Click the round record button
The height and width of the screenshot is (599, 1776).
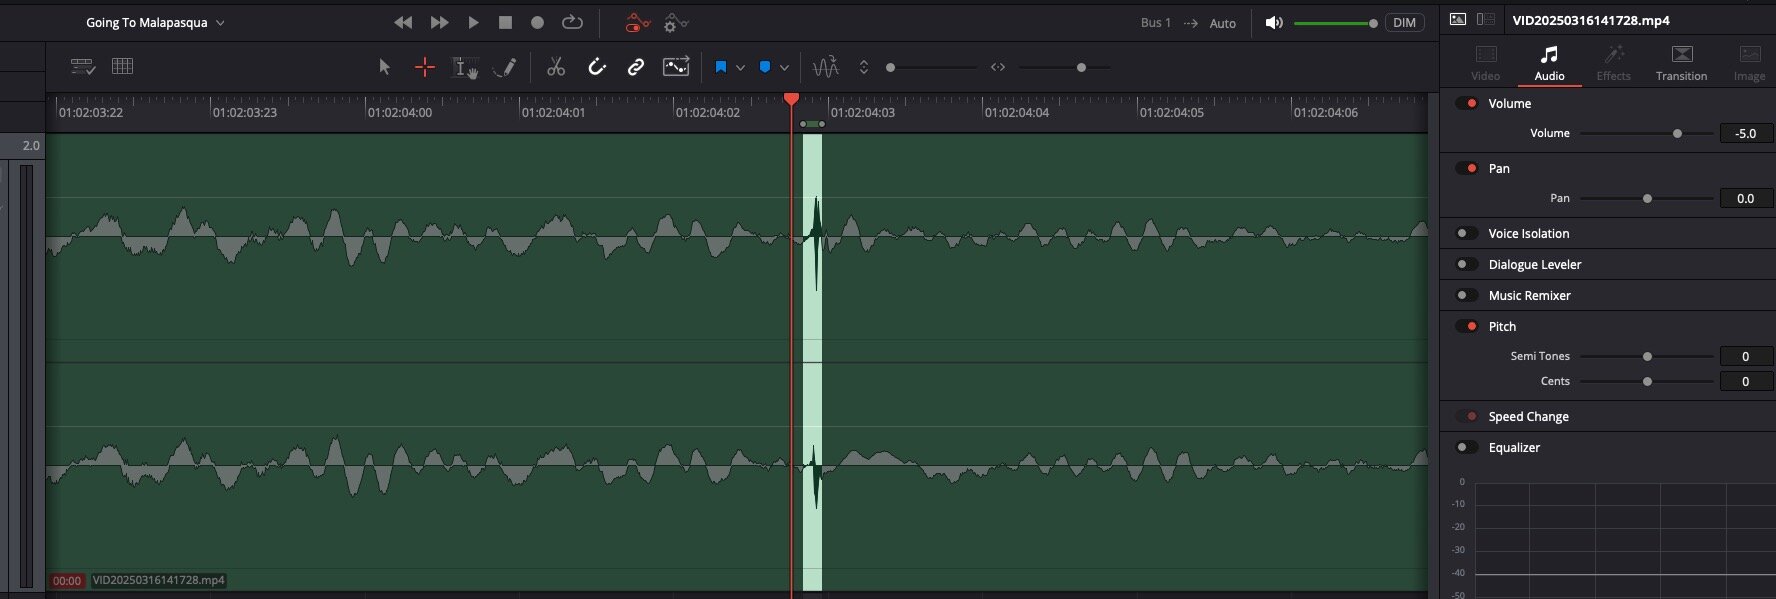pyautogui.click(x=537, y=22)
